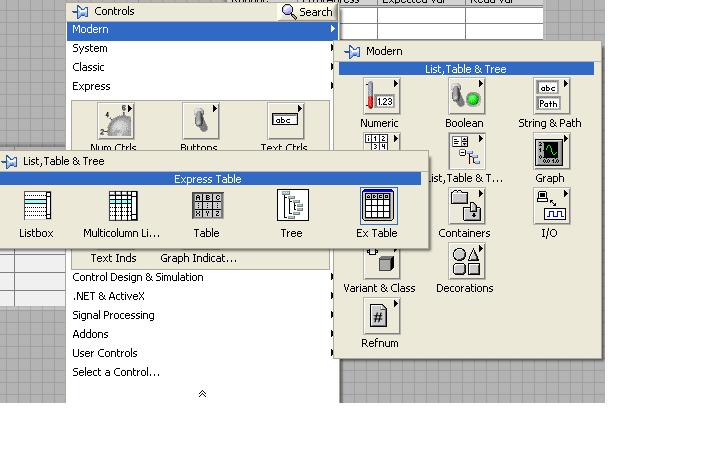Open the Text Ctrls Express palette
This screenshot has width=720, height=450.
click(x=285, y=121)
